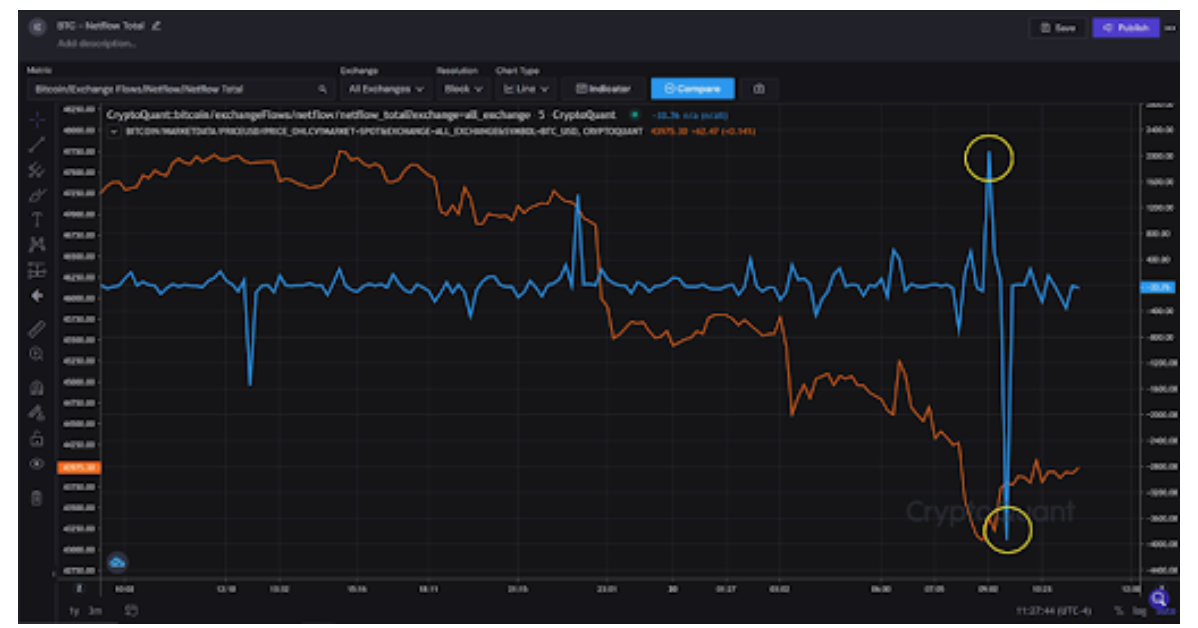Click the Save button
The image size is (1198, 628).
click(1057, 28)
